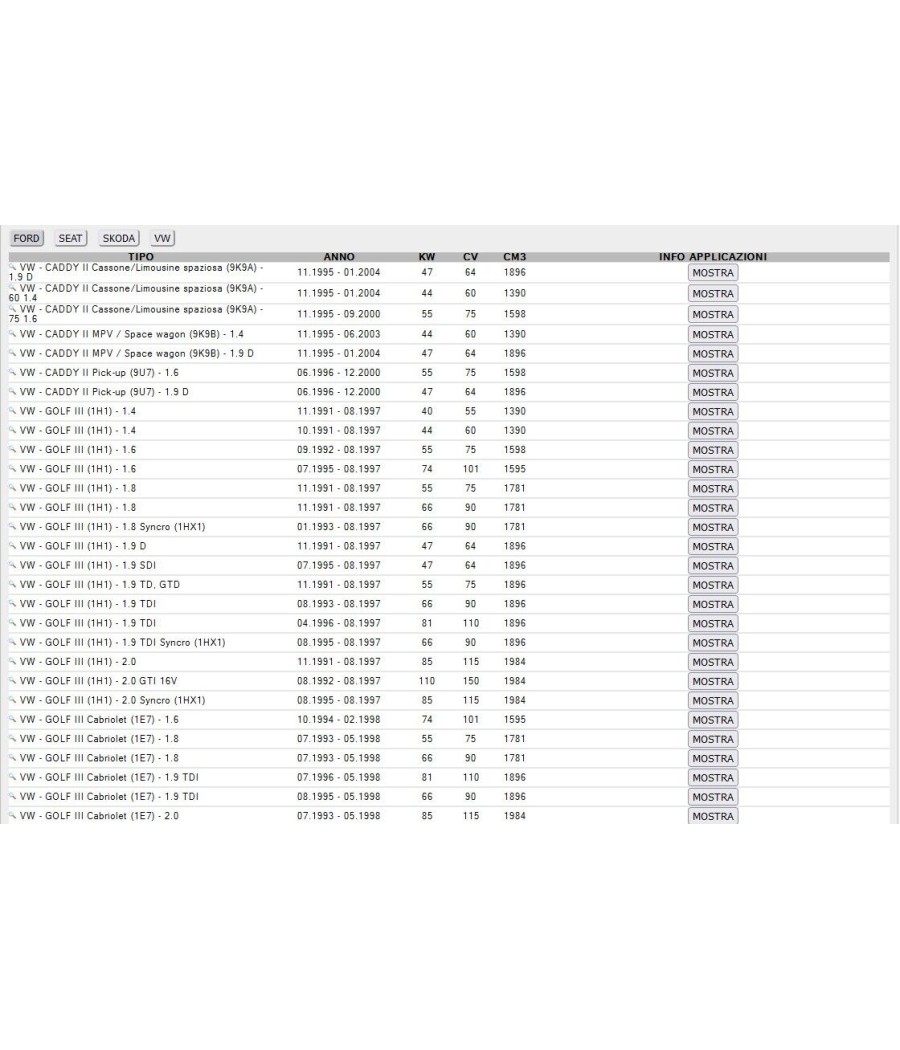The height and width of the screenshot is (1050, 900).
Task: Click magnifier for CADDY II Cassone 60 1.4
Action: click(x=13, y=288)
